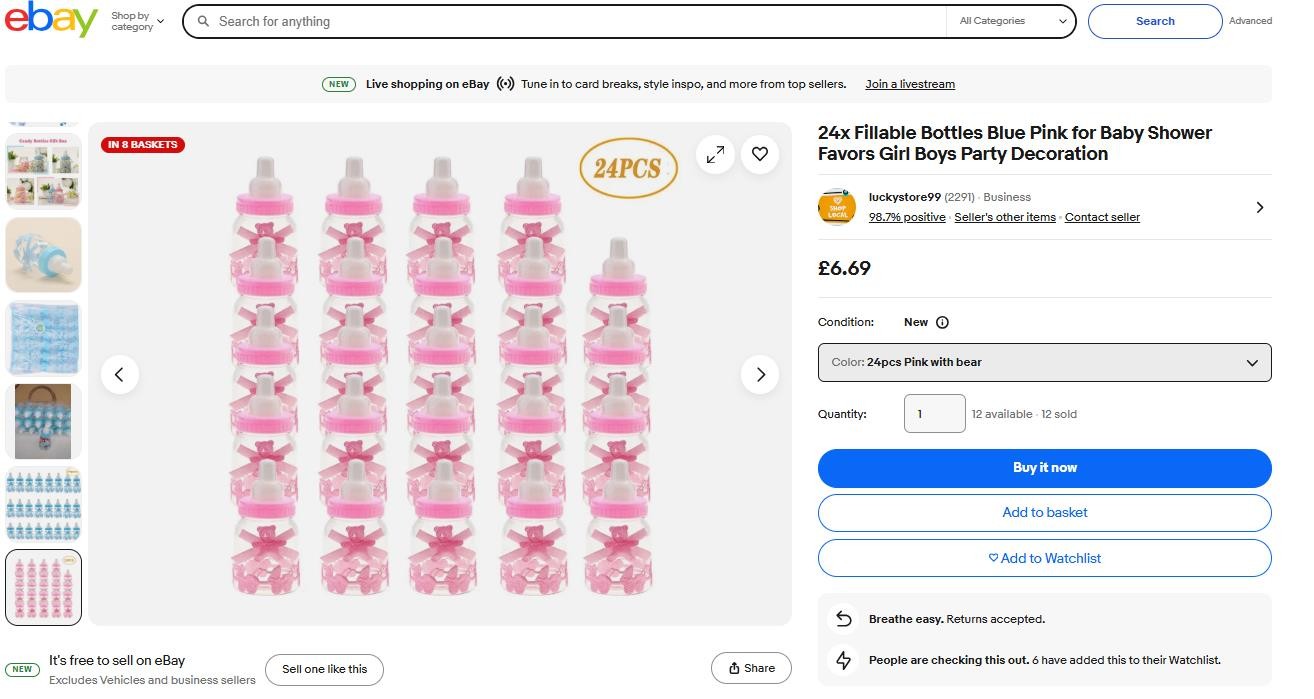1314x699 pixels.
Task: Expand the All Categories dropdown
Action: 1011,21
